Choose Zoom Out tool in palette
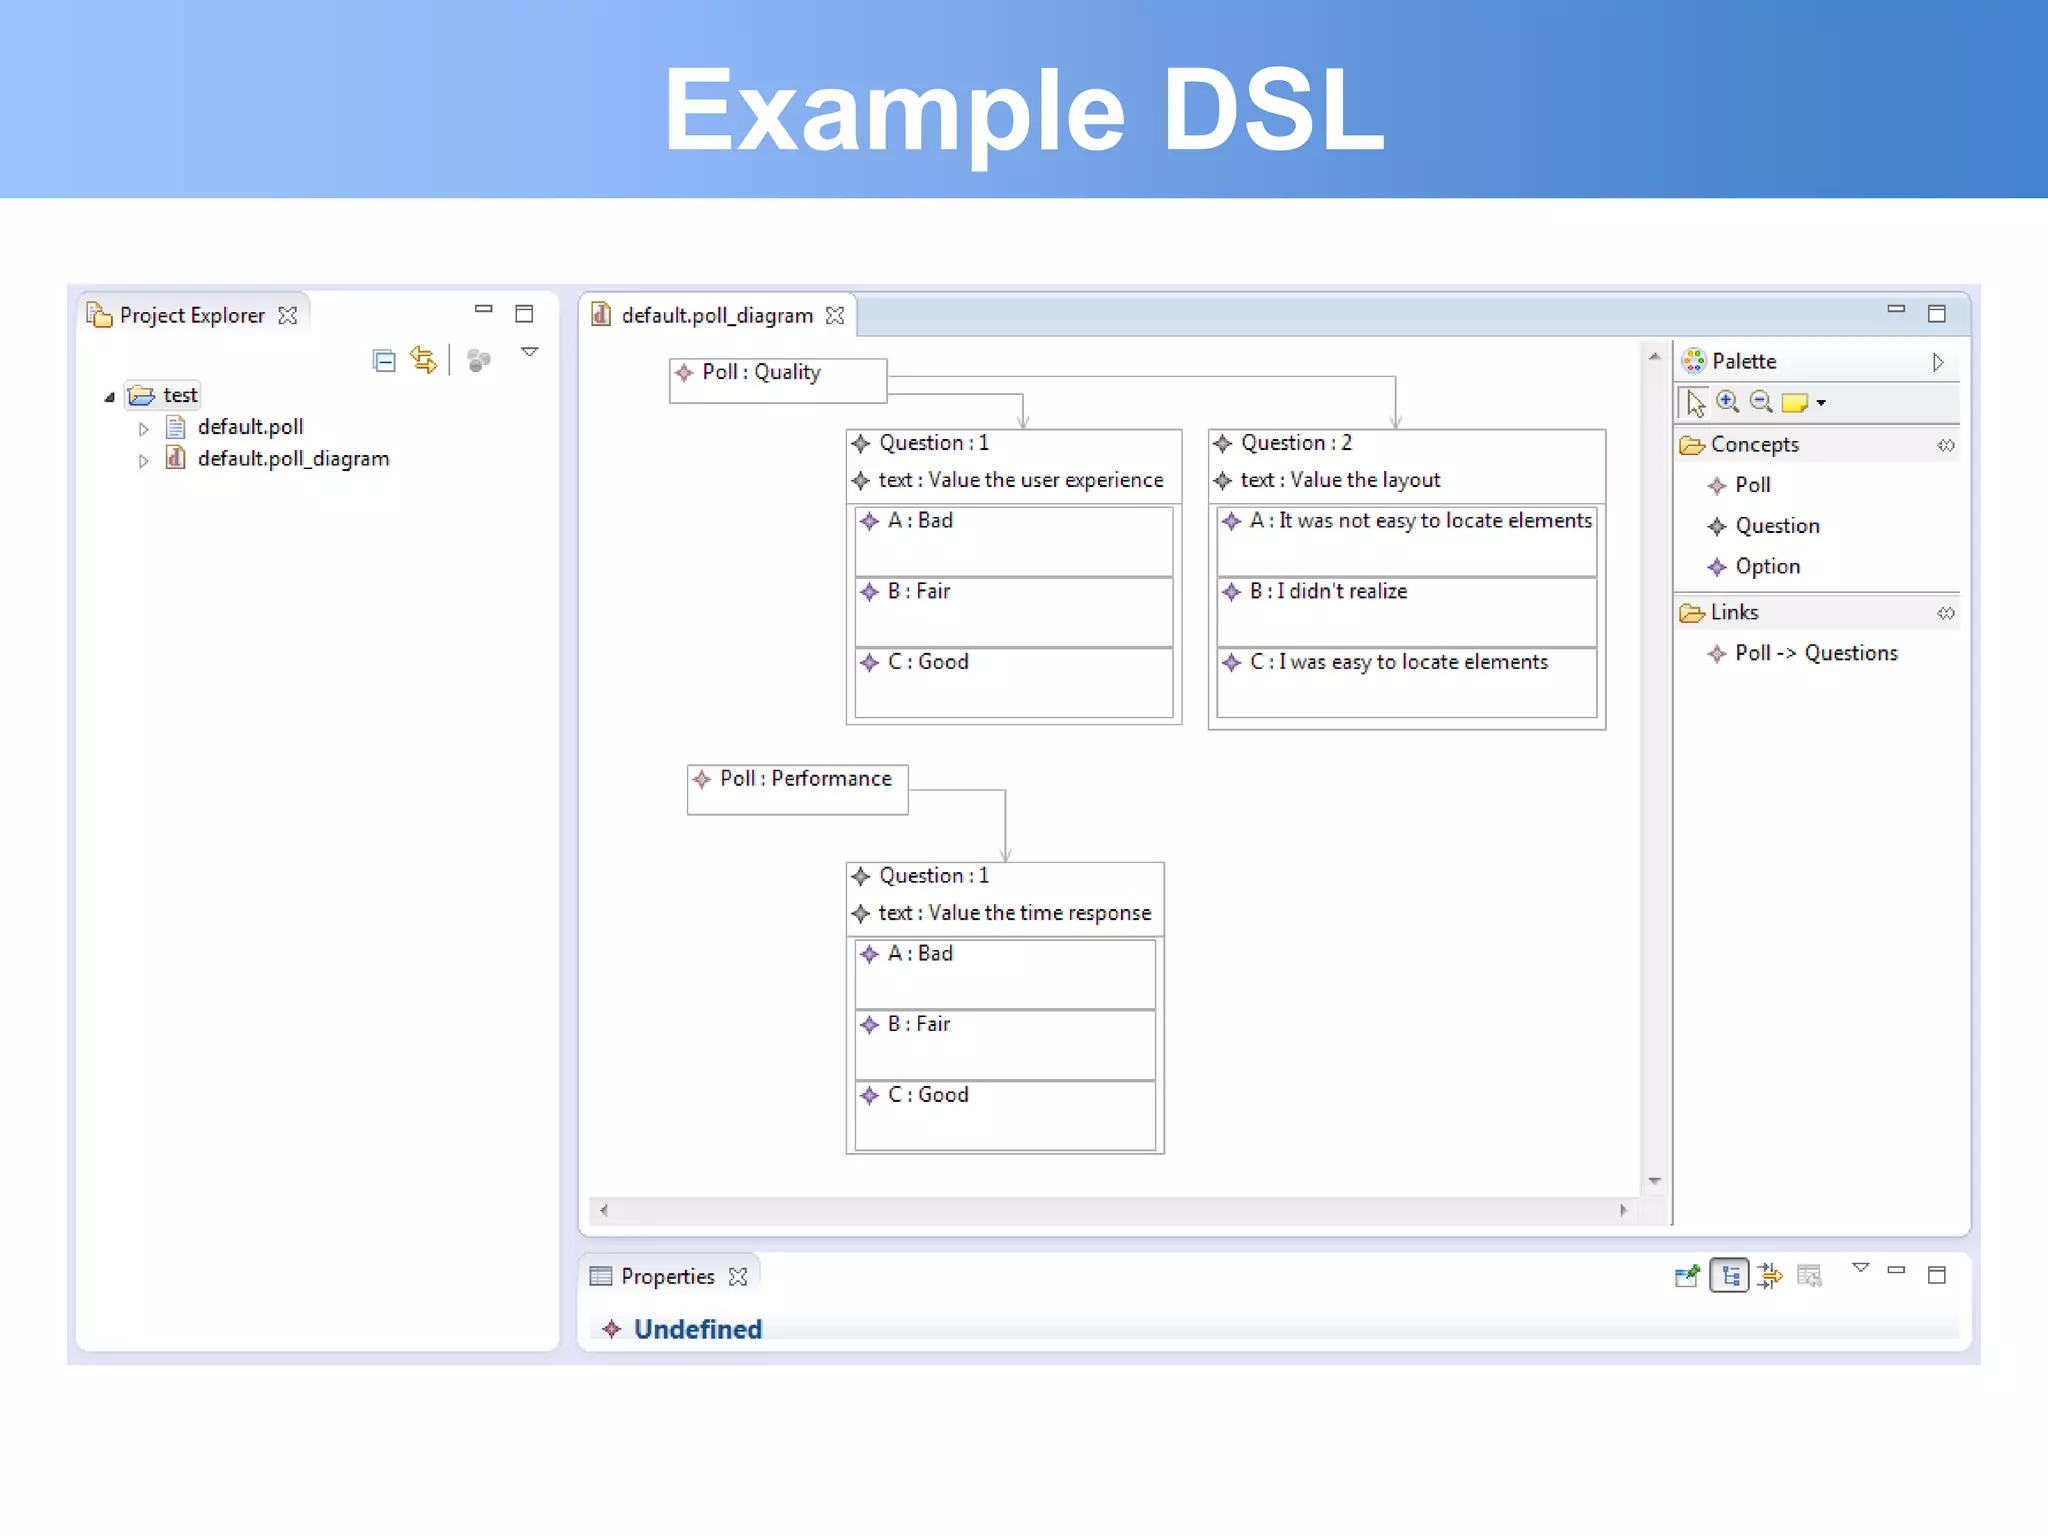Screen dimensions: 2048x1536 [1762, 402]
